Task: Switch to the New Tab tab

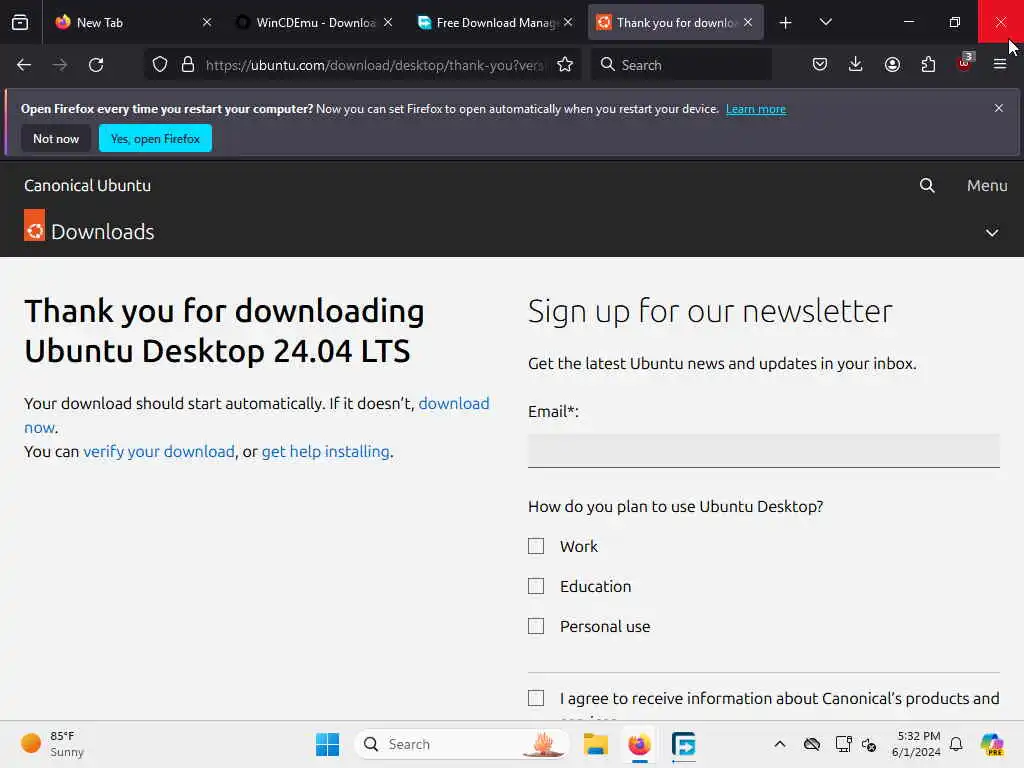Action: pos(134,22)
